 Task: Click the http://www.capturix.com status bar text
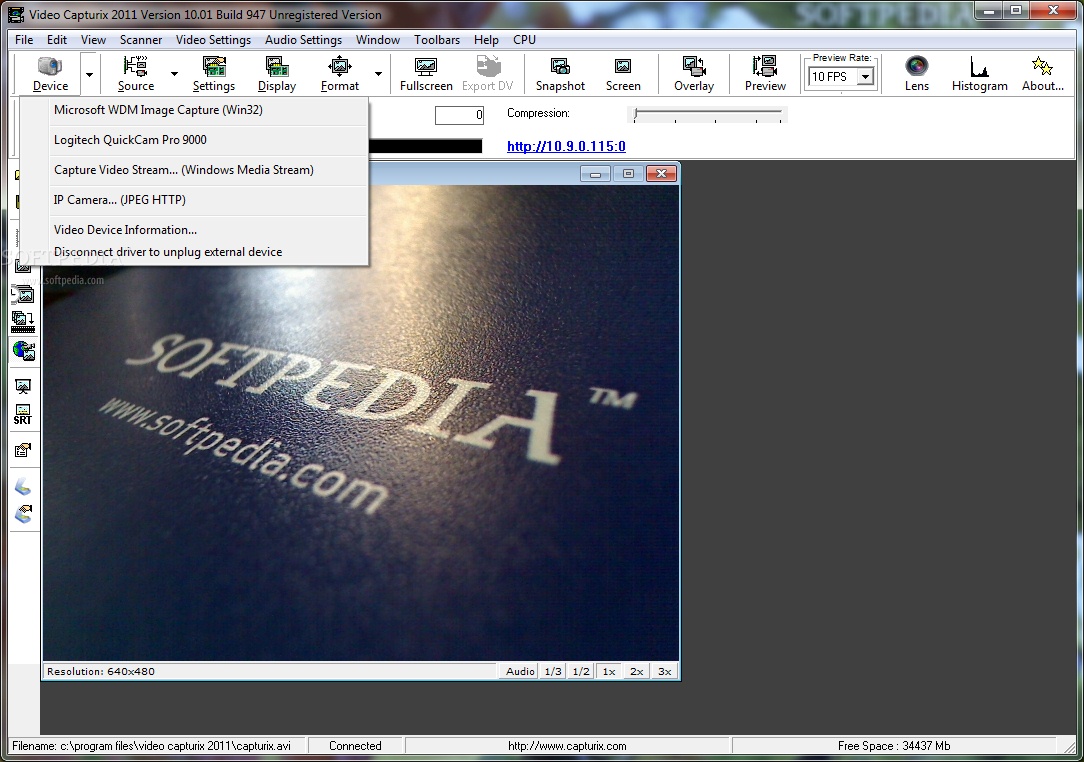click(x=567, y=746)
